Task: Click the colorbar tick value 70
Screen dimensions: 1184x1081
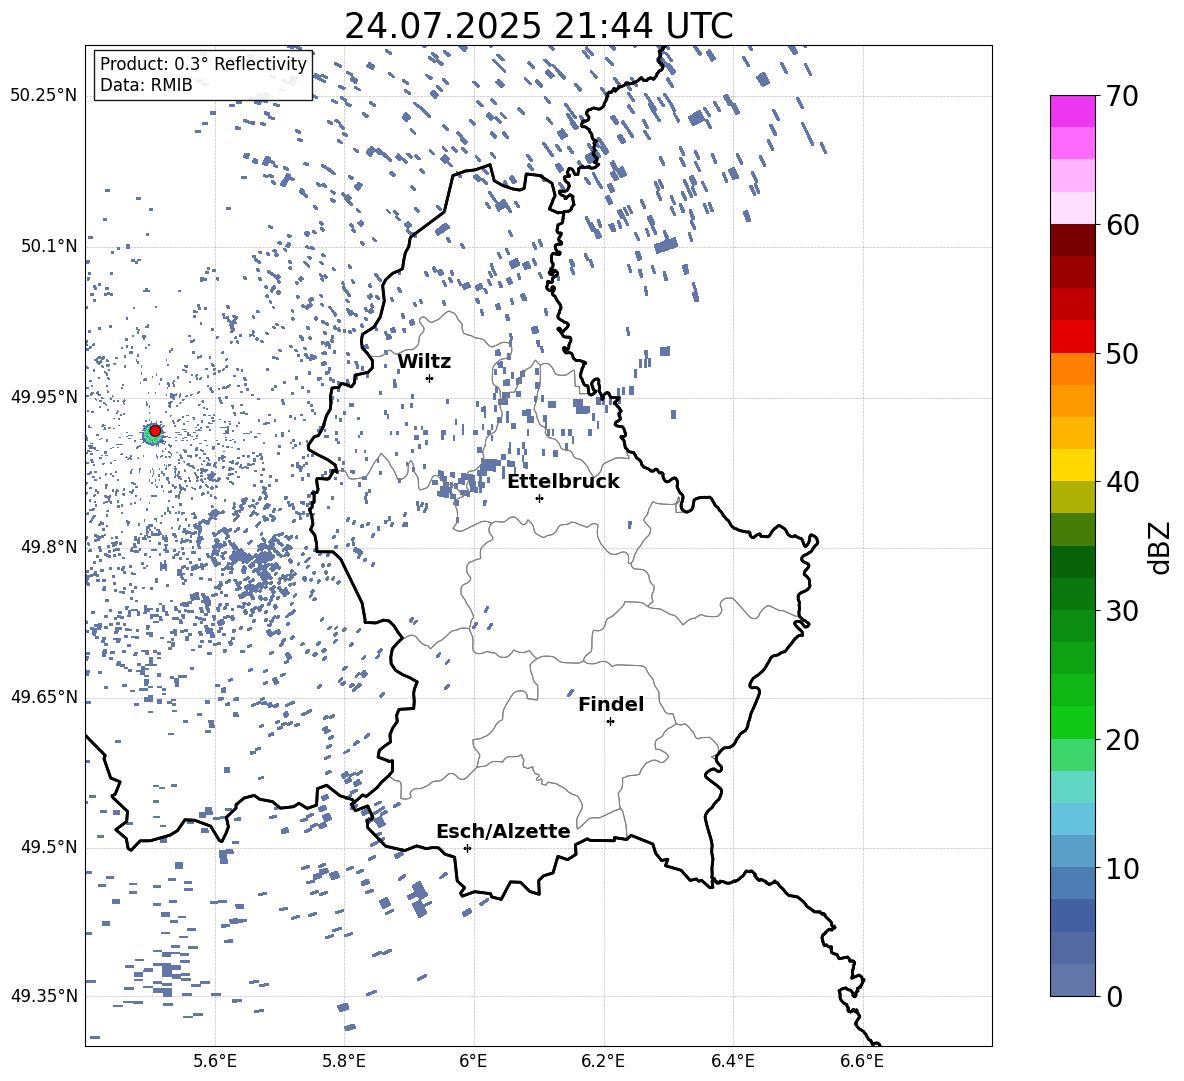Action: pyautogui.click(x=1122, y=97)
